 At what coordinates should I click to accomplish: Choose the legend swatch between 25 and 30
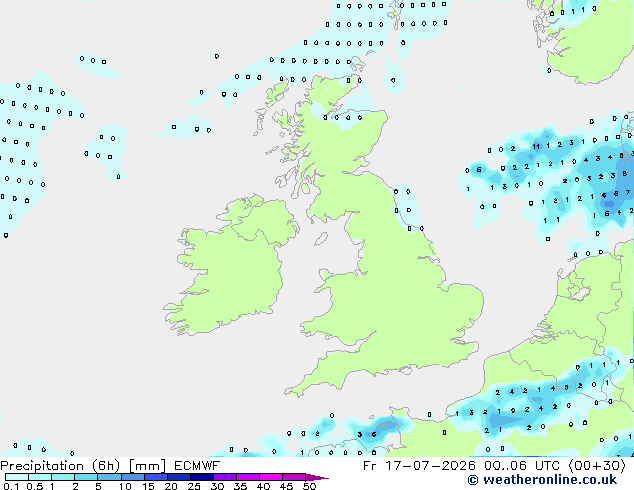(202, 477)
